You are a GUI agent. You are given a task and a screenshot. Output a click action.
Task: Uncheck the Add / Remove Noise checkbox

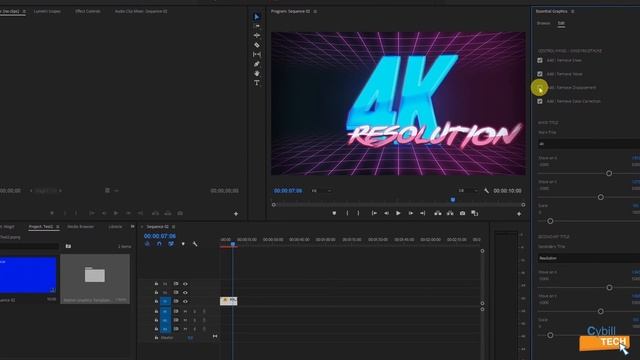540,74
